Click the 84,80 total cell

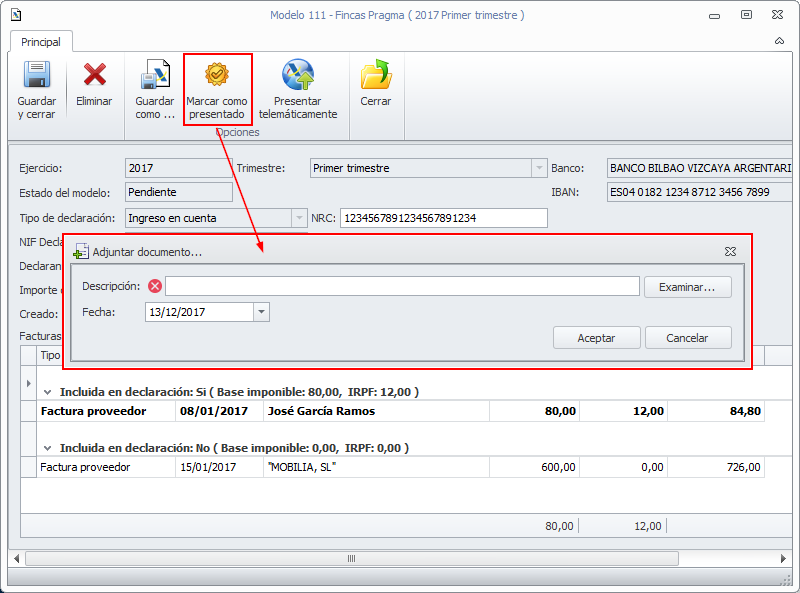(716, 411)
